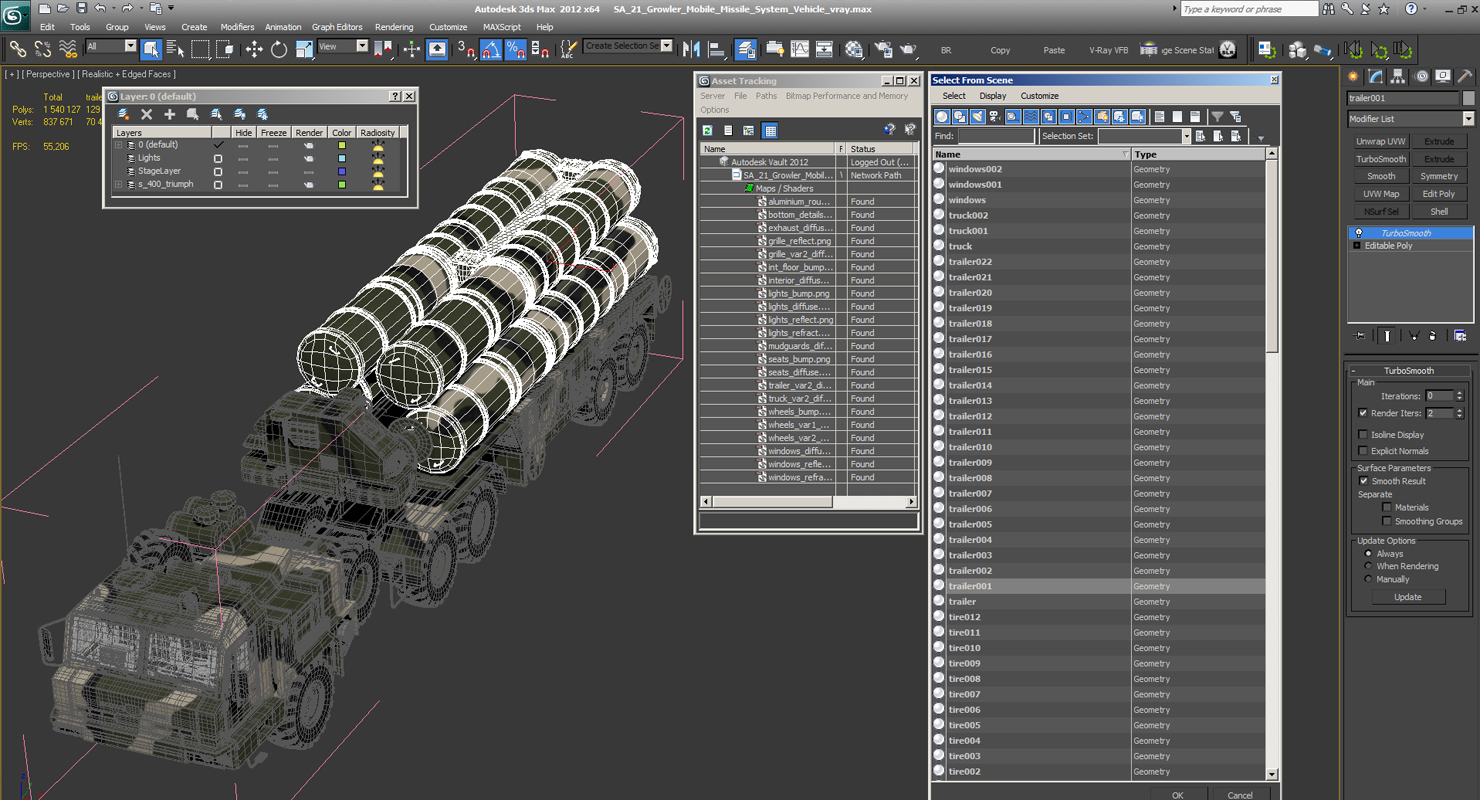This screenshot has height=800, width=1480.
Task: Select the Manually update option
Action: [x=1368, y=579]
